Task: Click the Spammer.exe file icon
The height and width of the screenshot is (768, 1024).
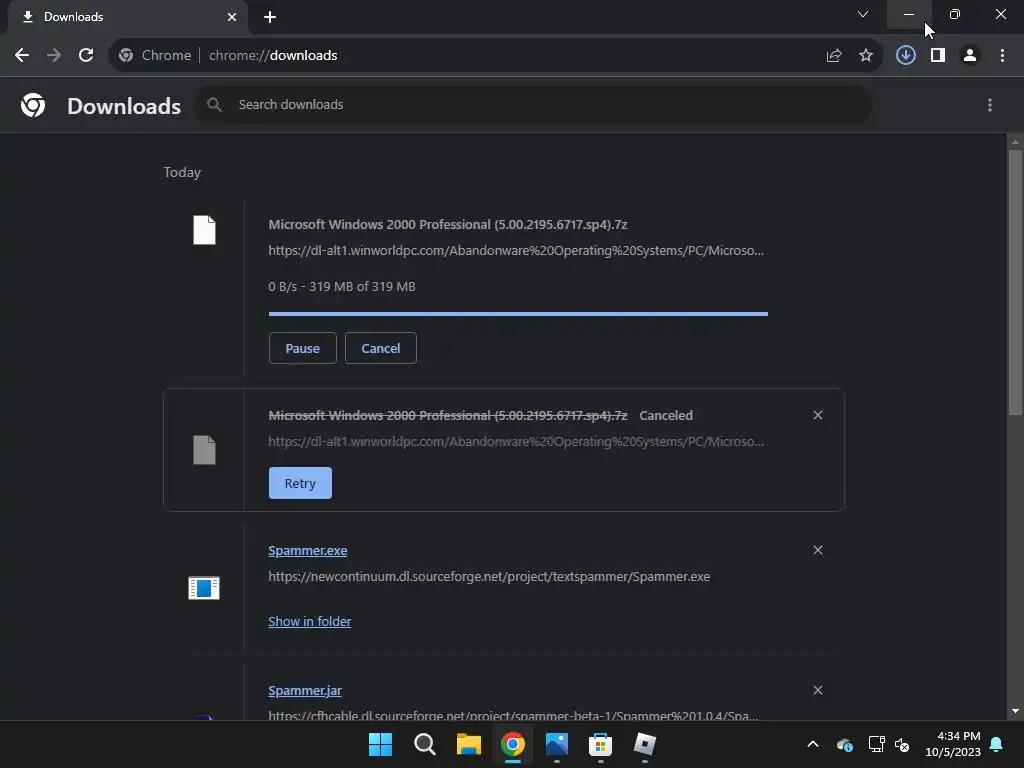Action: [204, 588]
